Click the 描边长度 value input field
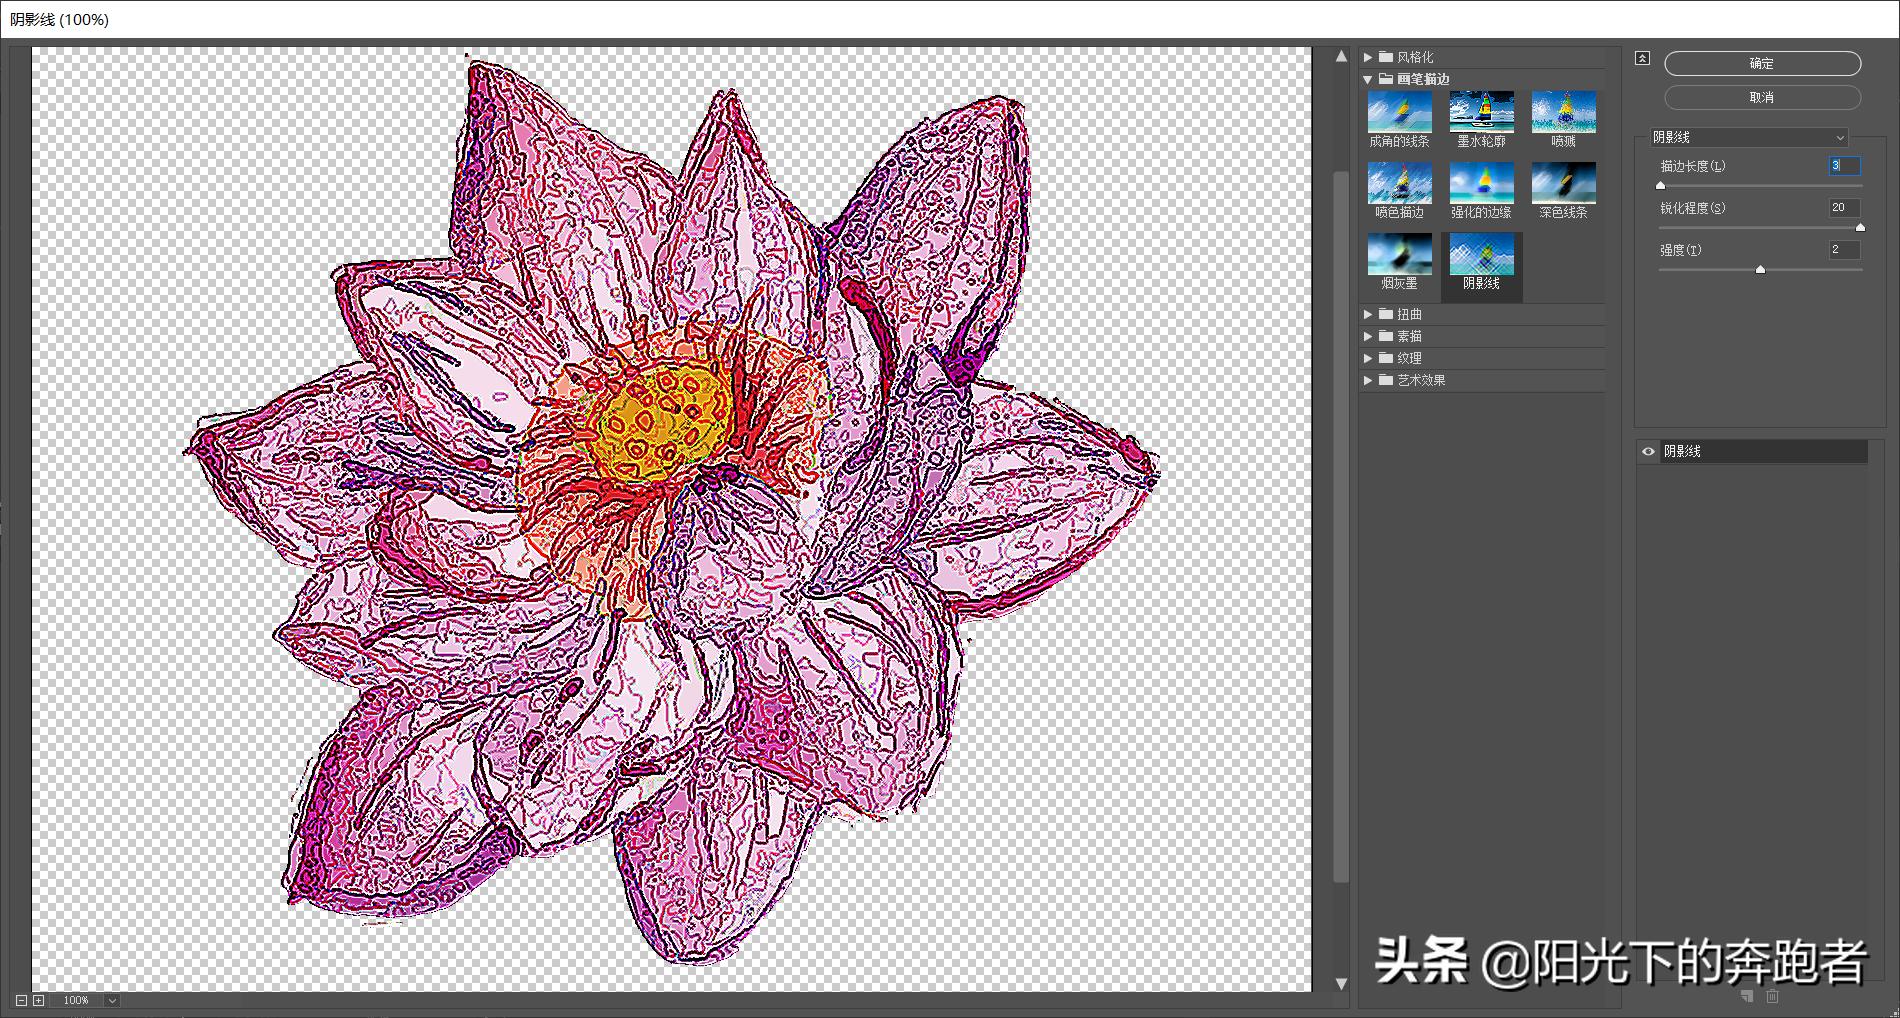Image resolution: width=1900 pixels, height=1018 pixels. [1843, 166]
